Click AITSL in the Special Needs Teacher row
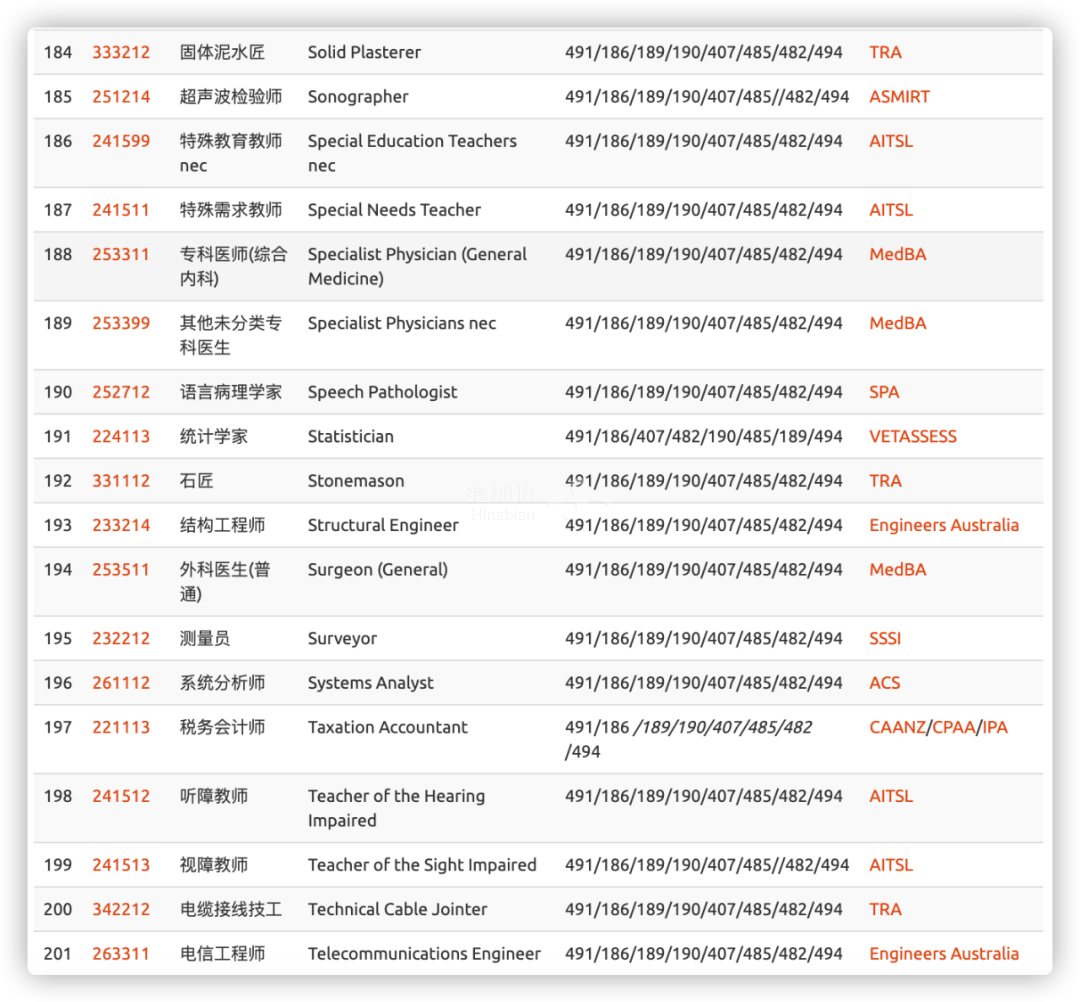 pyautogui.click(x=891, y=210)
